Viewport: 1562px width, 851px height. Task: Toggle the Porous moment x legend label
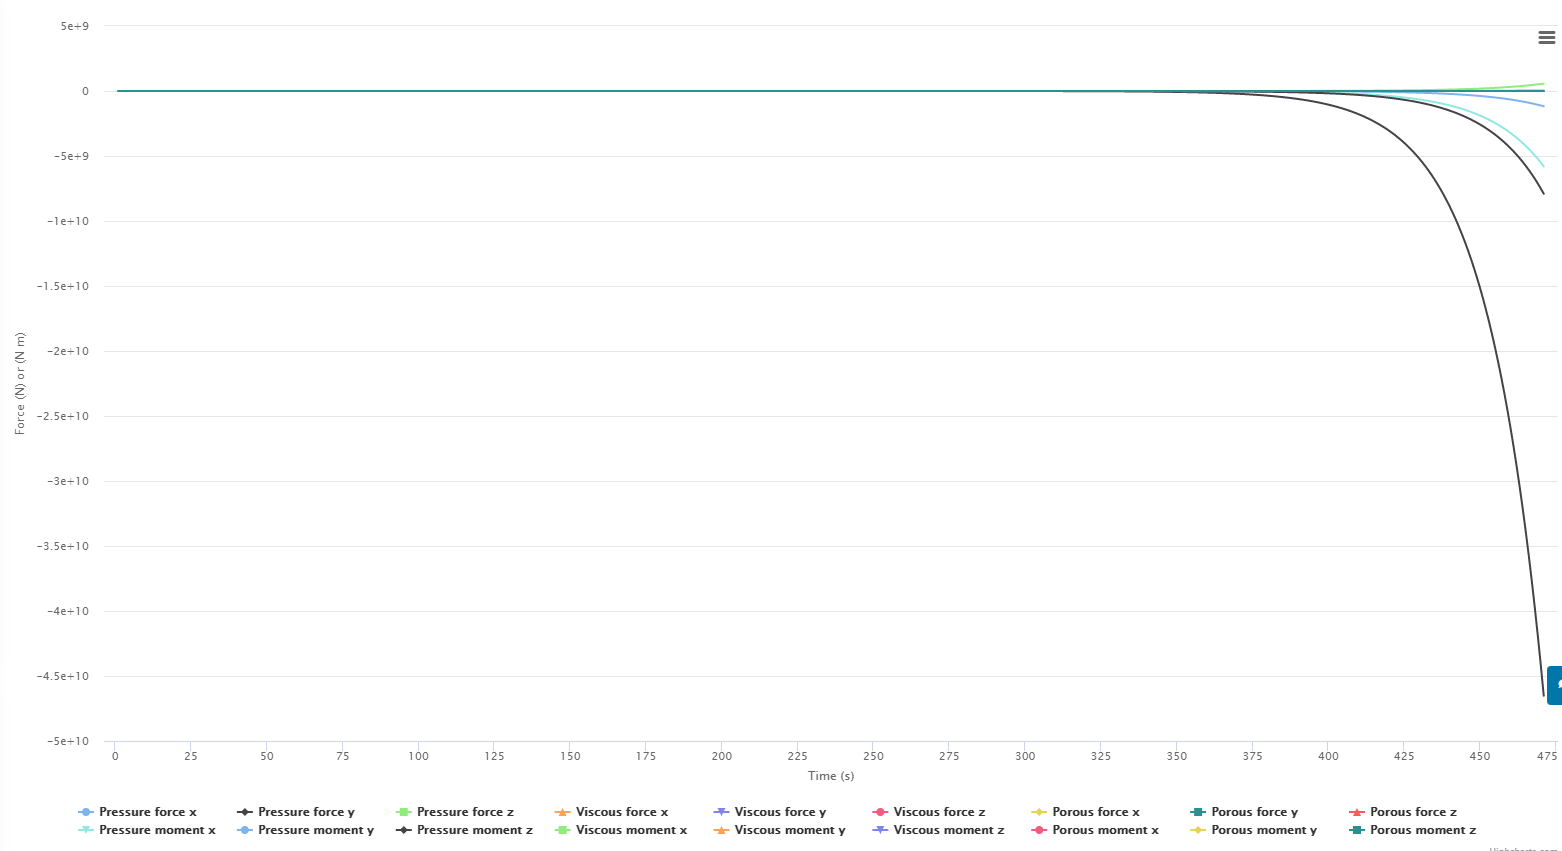(x=1105, y=830)
